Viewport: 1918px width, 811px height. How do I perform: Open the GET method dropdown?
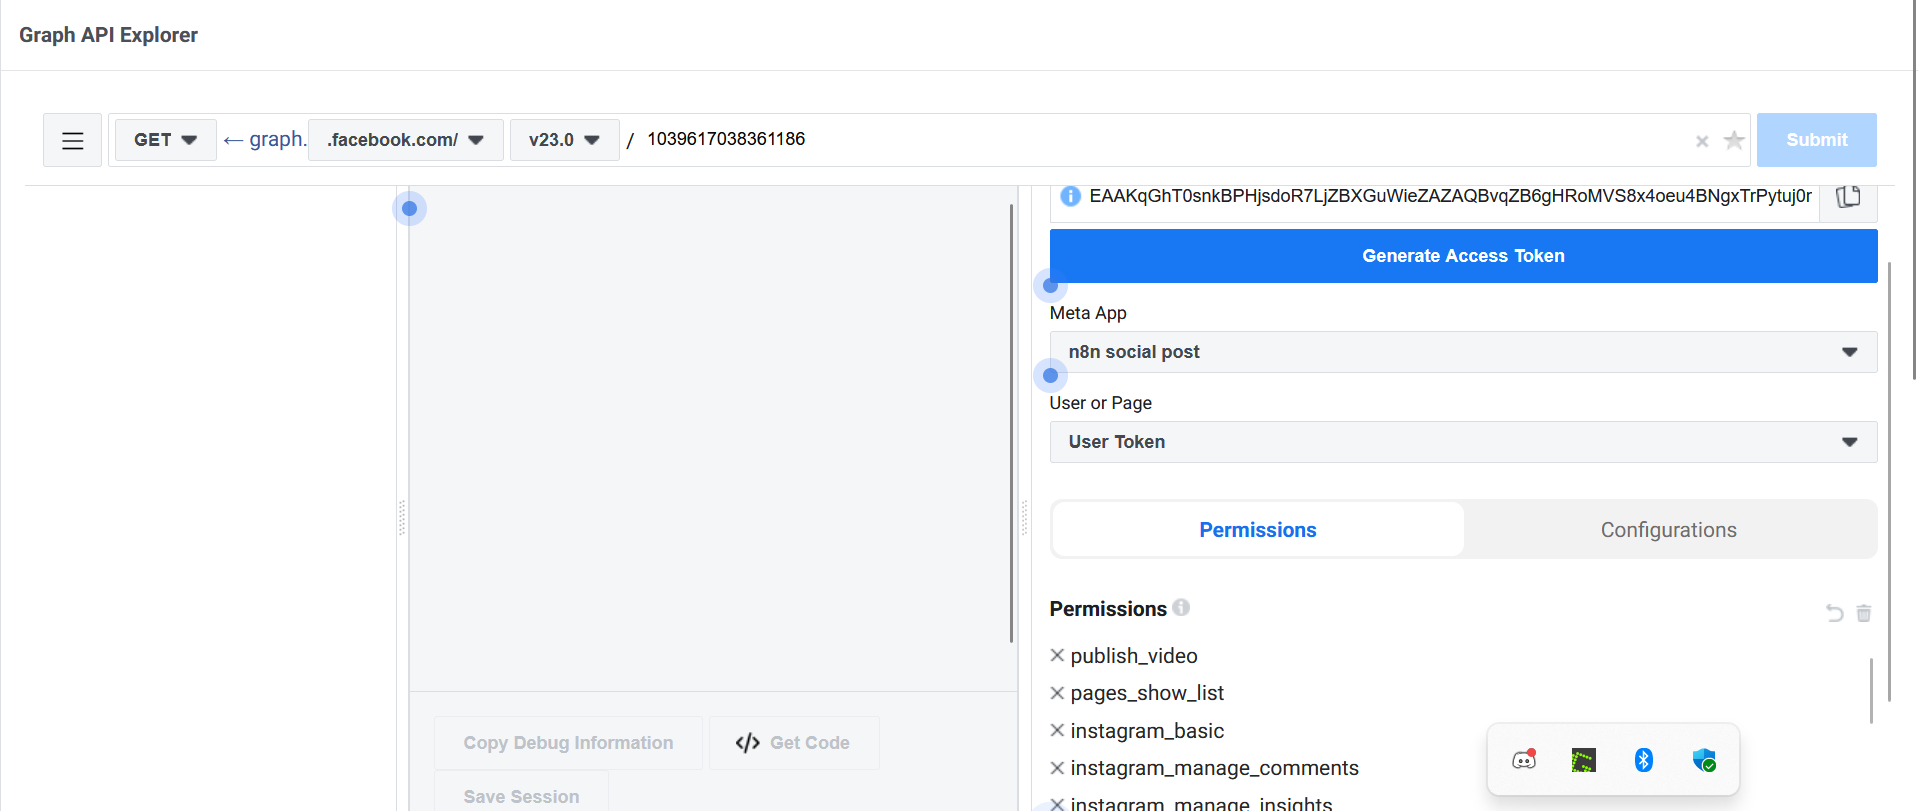tap(166, 140)
